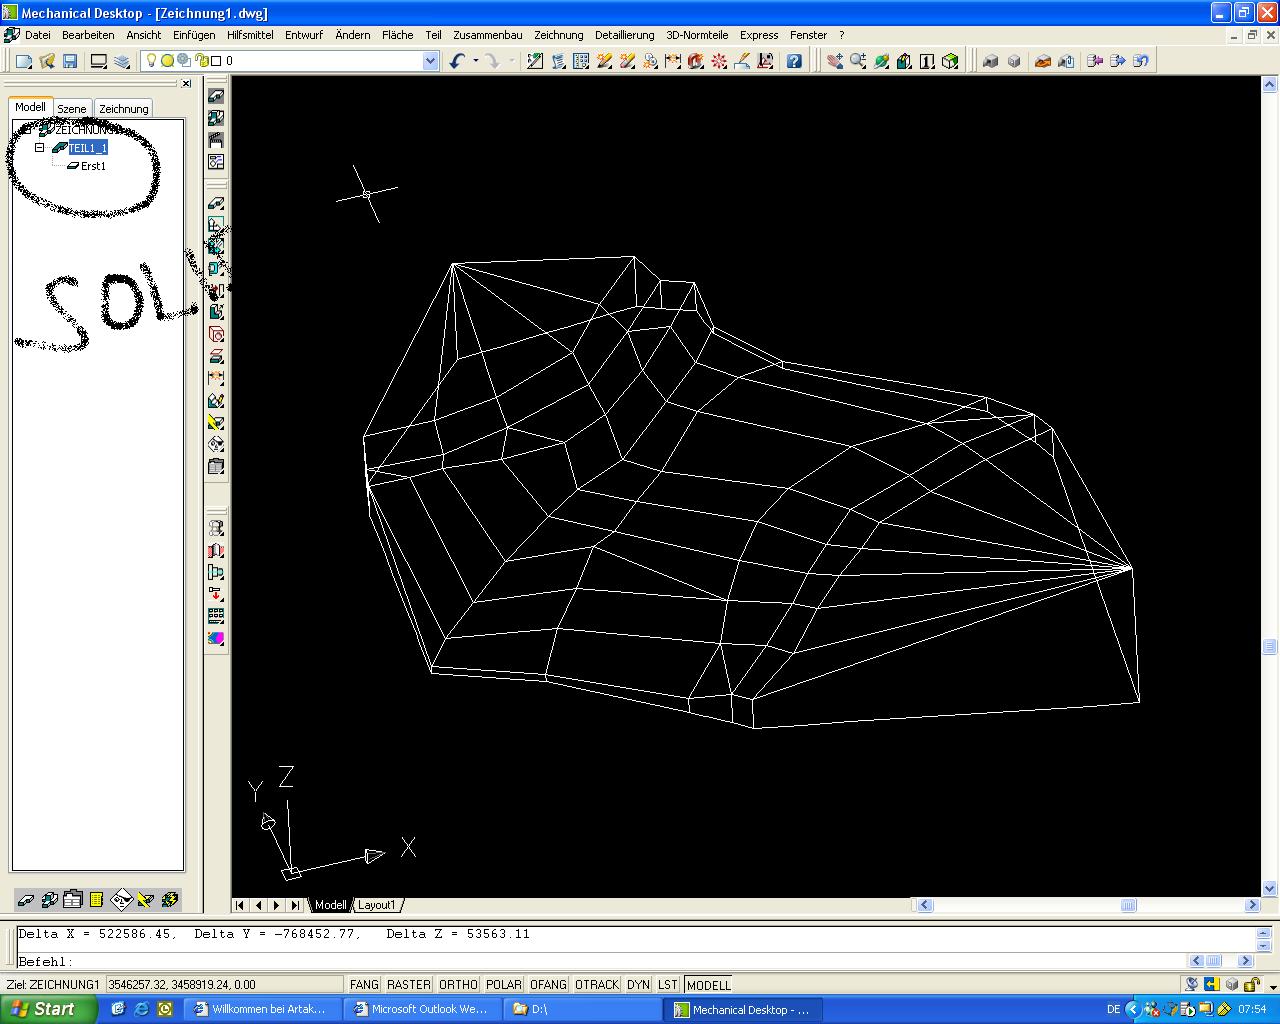Click the red-bordered icon in the vertical toolbar
This screenshot has height=1024, width=1280.
[216, 335]
